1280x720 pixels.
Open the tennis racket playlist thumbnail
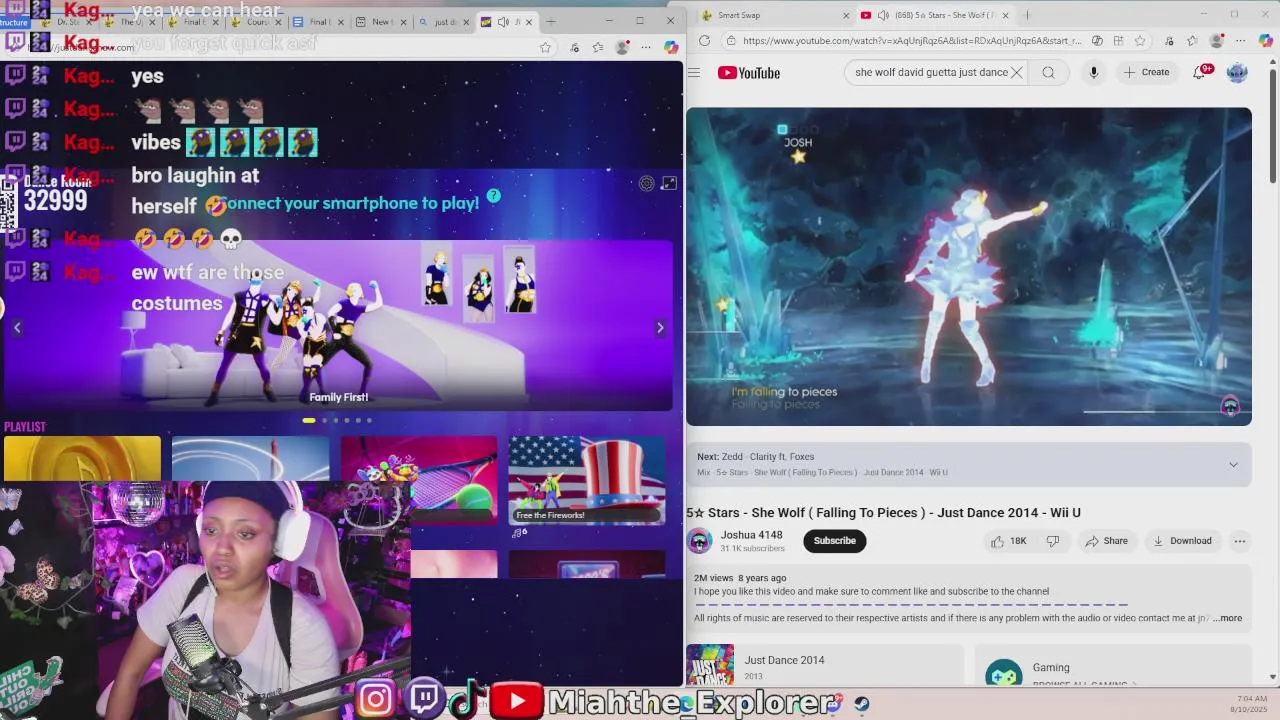click(x=419, y=480)
